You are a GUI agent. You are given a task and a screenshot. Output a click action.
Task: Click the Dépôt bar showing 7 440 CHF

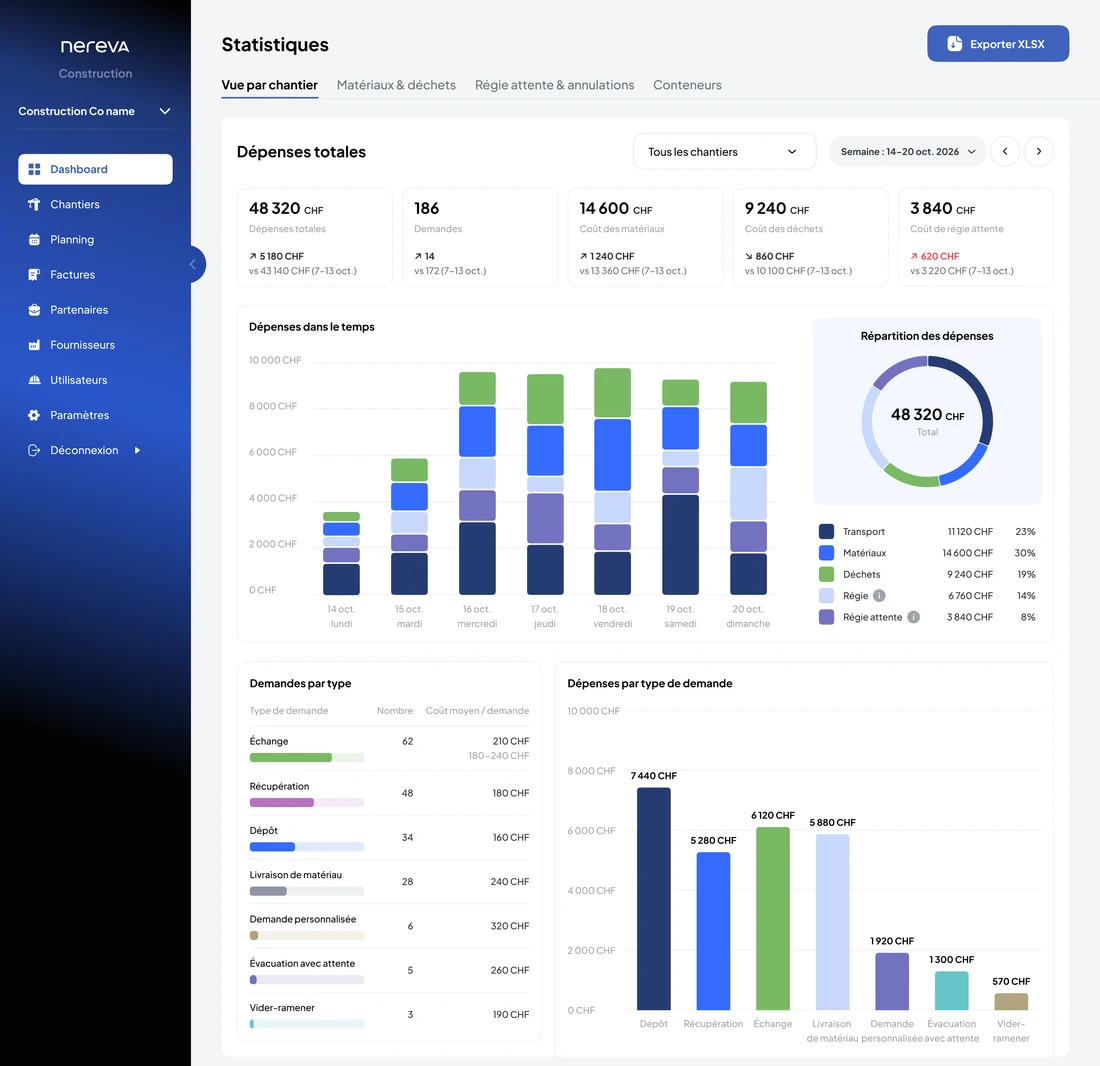tap(654, 898)
